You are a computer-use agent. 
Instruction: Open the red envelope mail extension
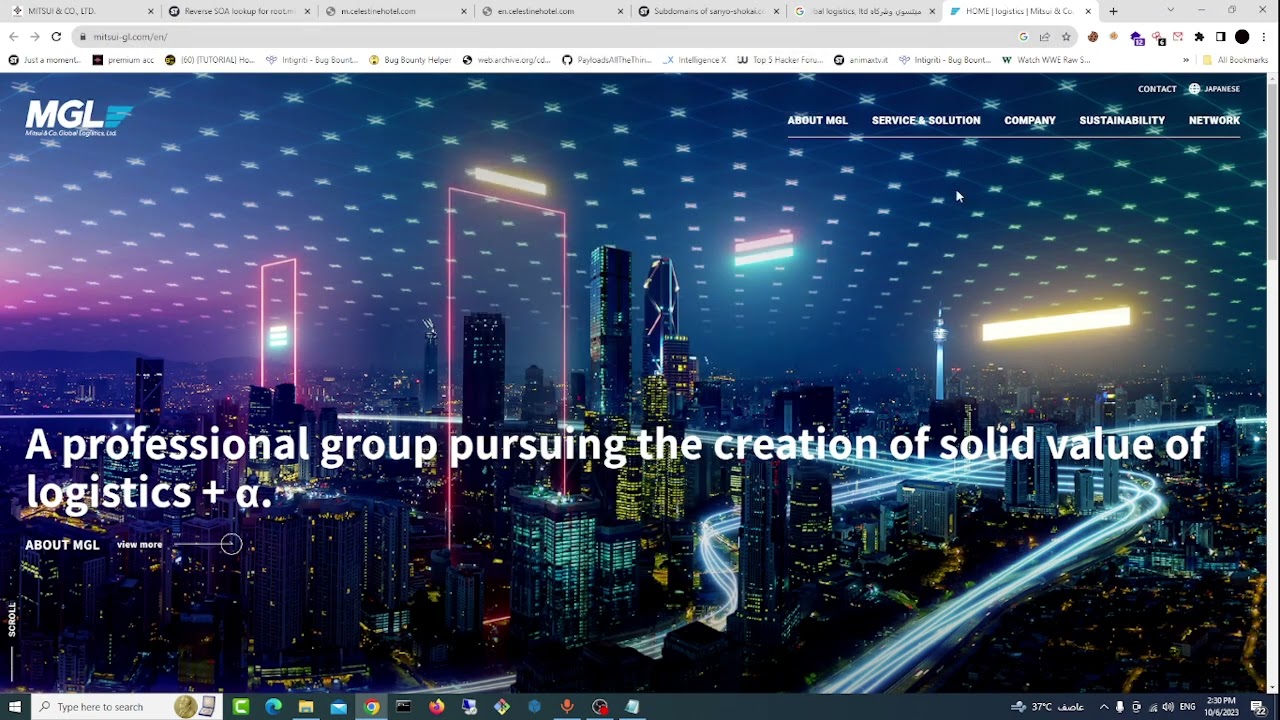[1178, 37]
